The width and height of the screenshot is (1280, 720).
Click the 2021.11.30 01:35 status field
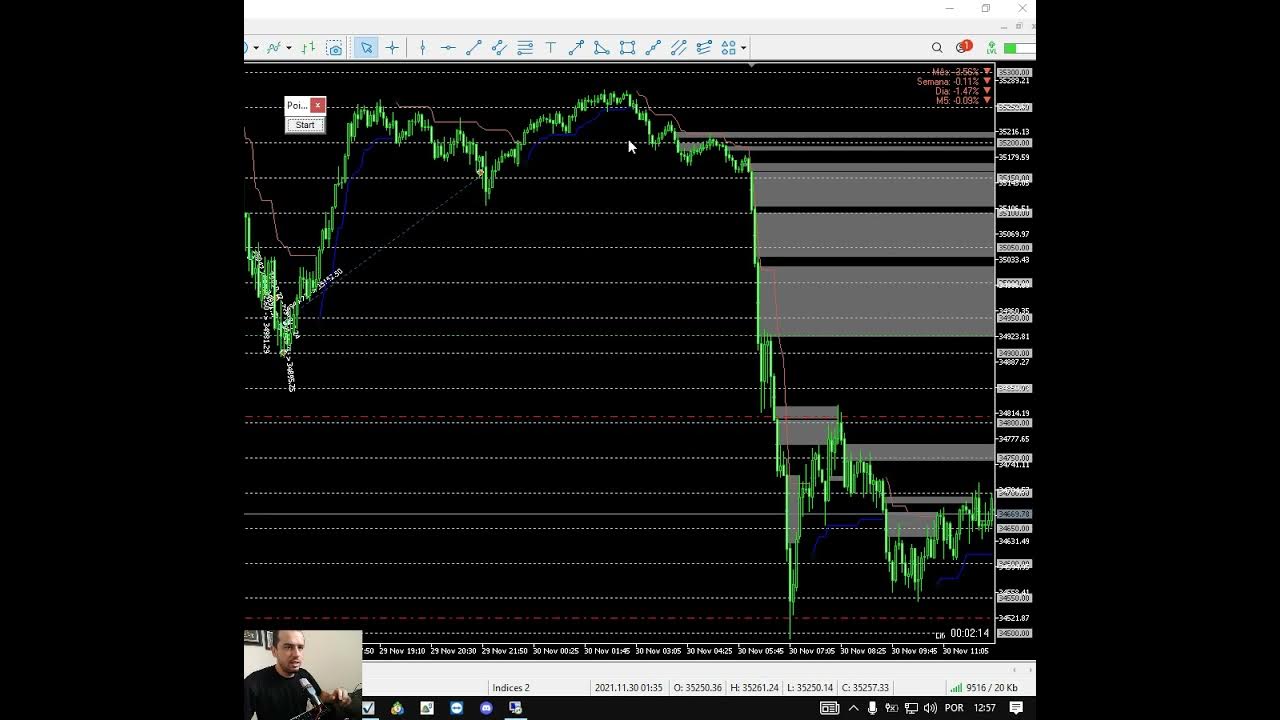(x=628, y=688)
